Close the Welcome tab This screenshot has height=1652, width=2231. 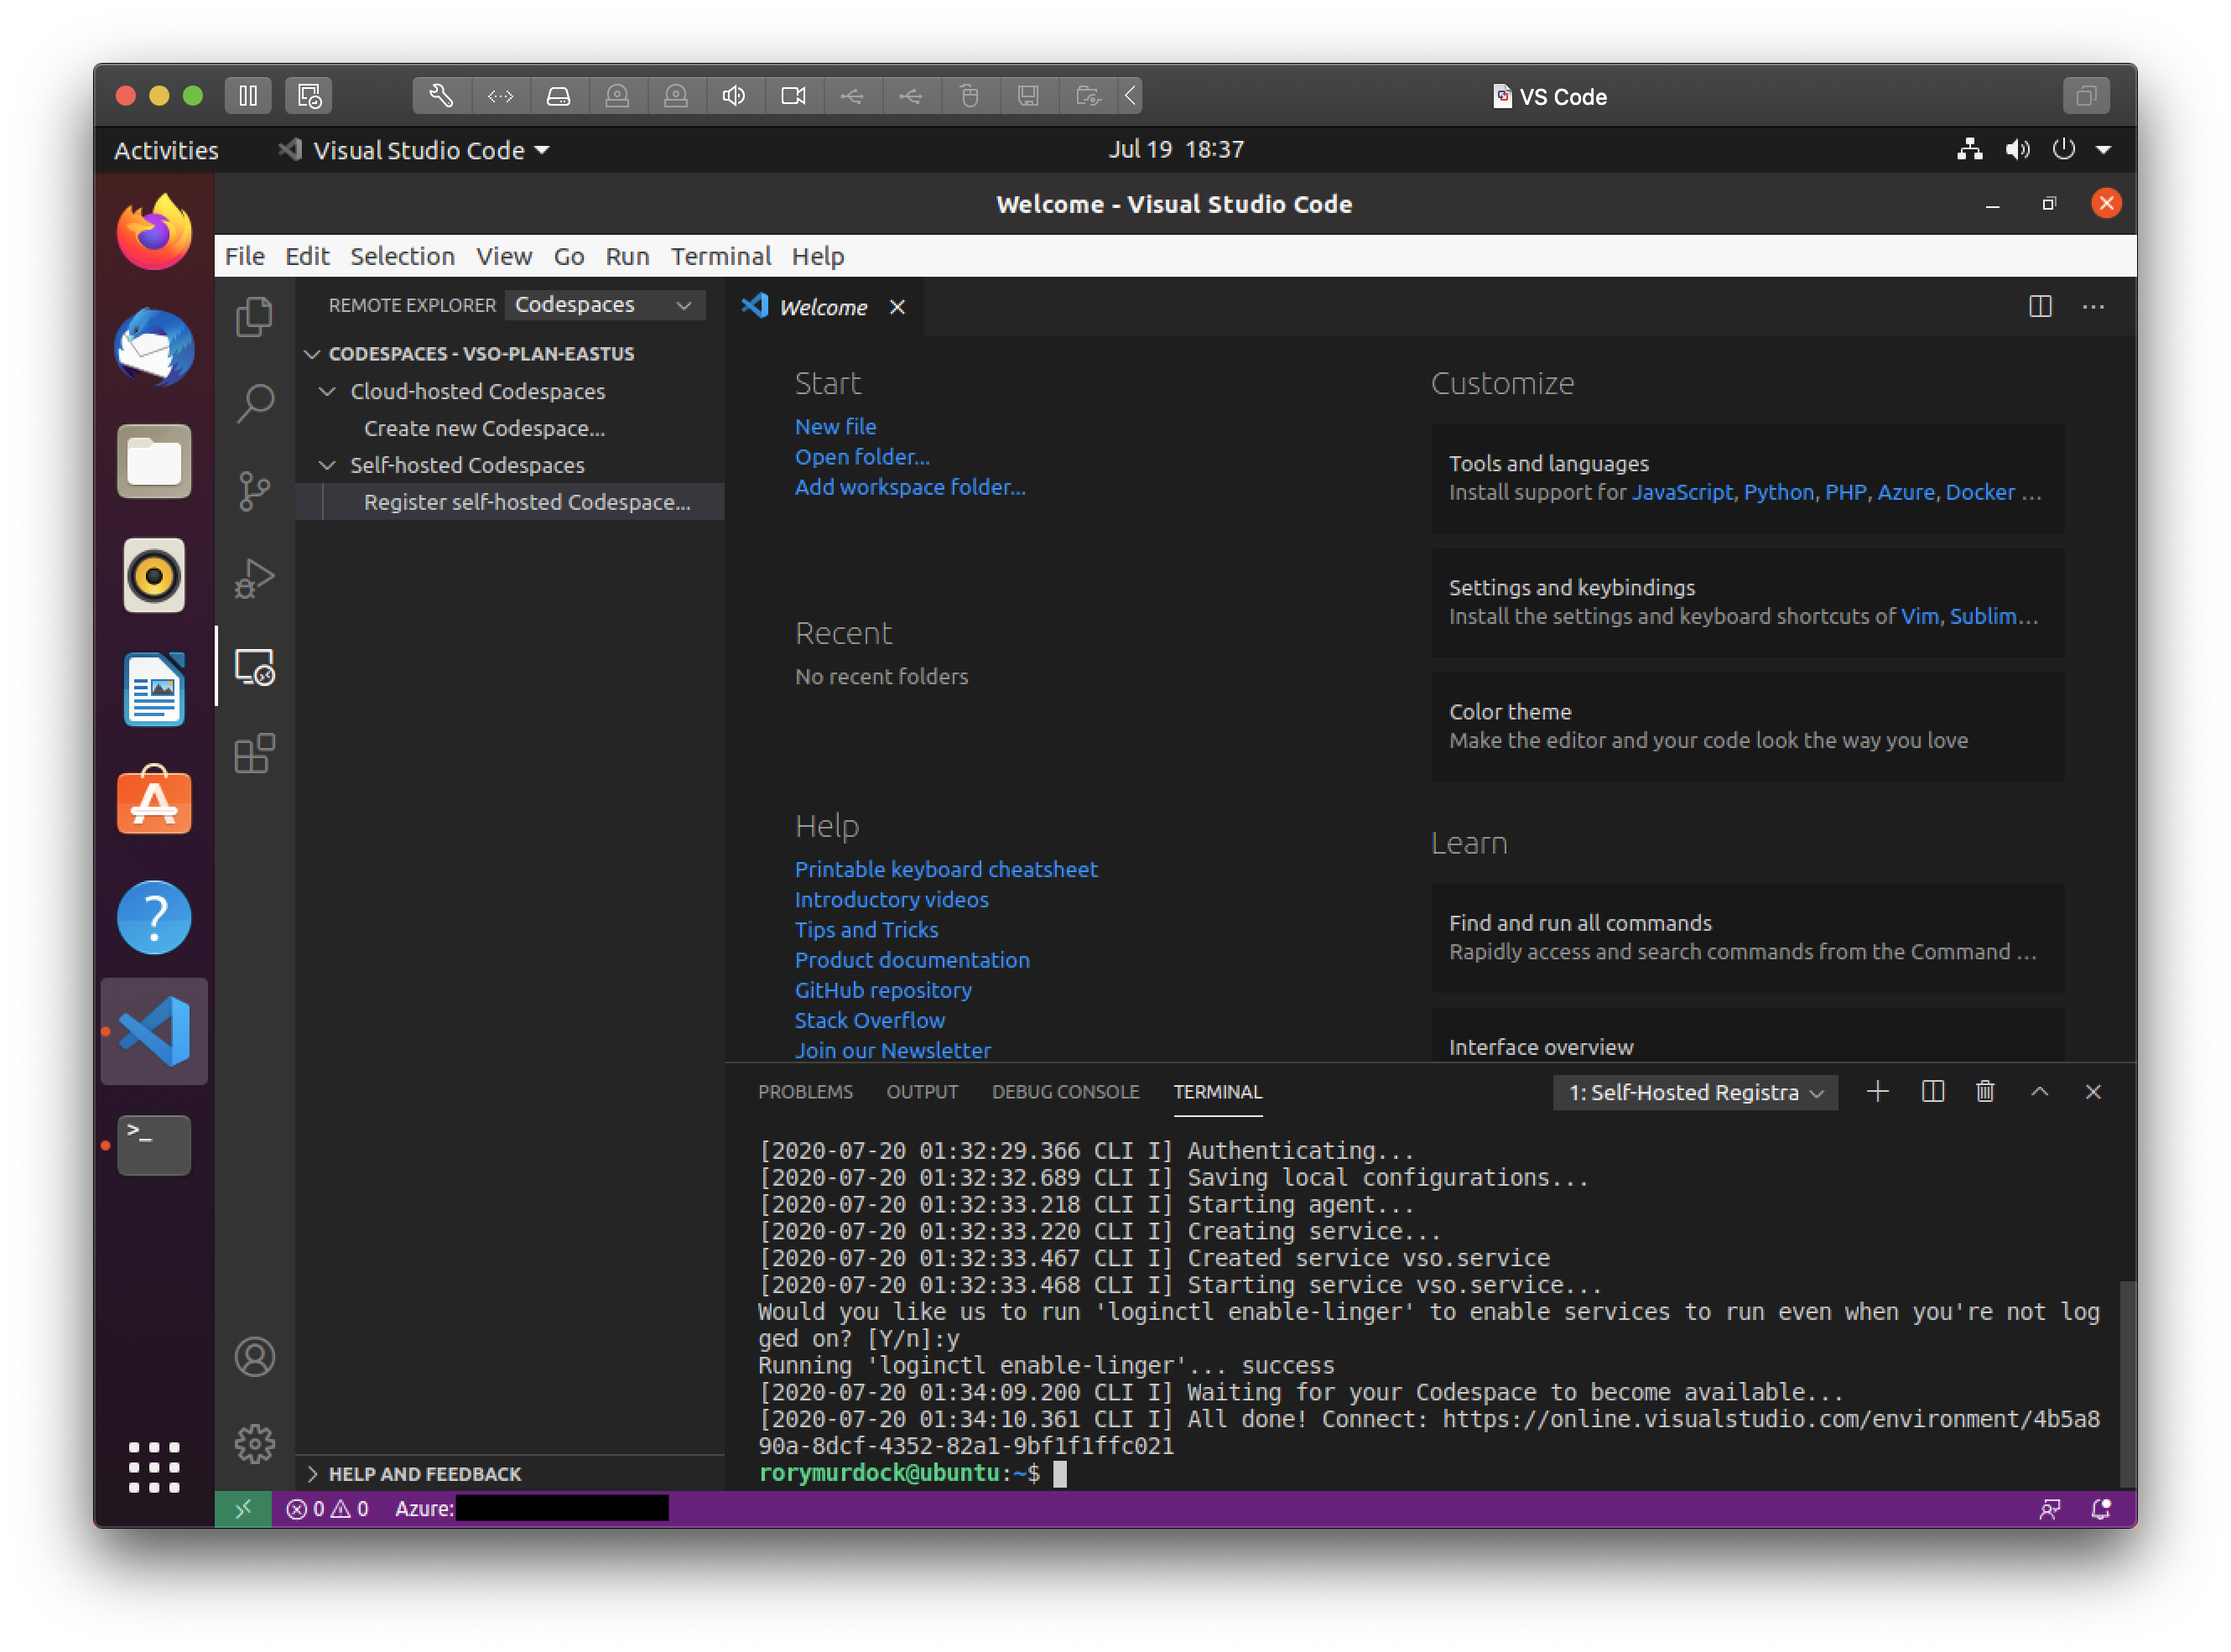[x=897, y=307]
